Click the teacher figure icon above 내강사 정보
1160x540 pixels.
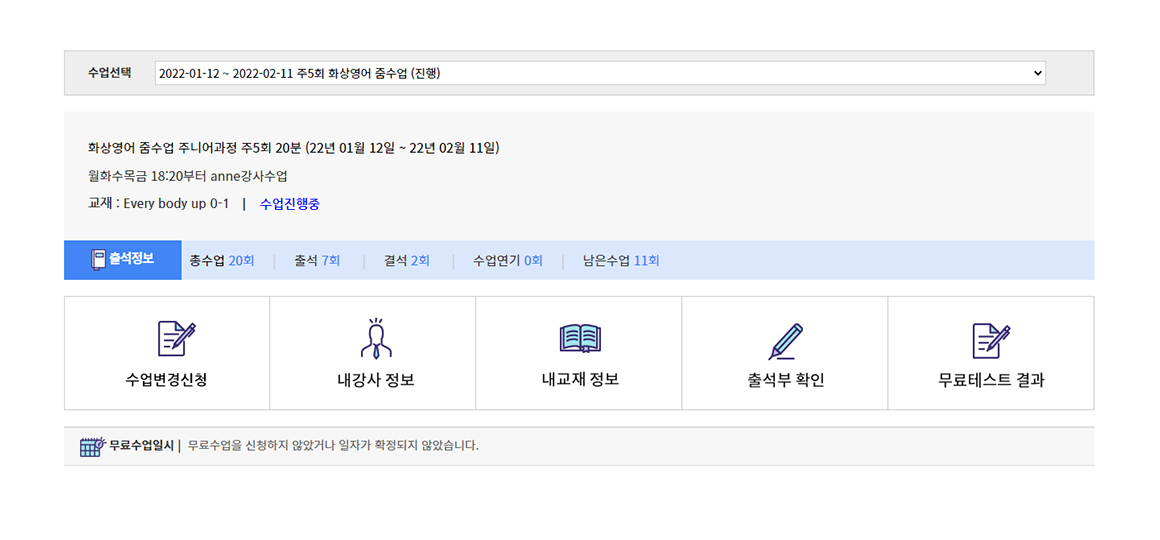tap(375, 339)
